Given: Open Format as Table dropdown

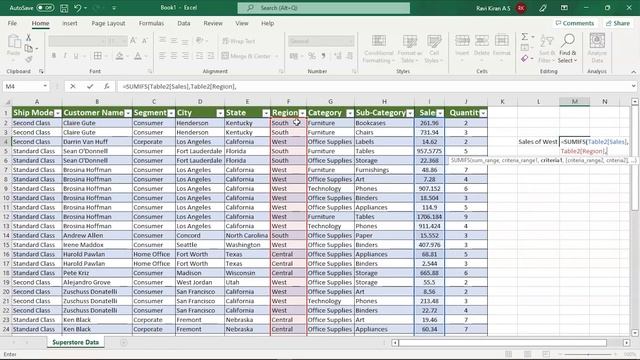Looking at the screenshot, I should (x=409, y=49).
